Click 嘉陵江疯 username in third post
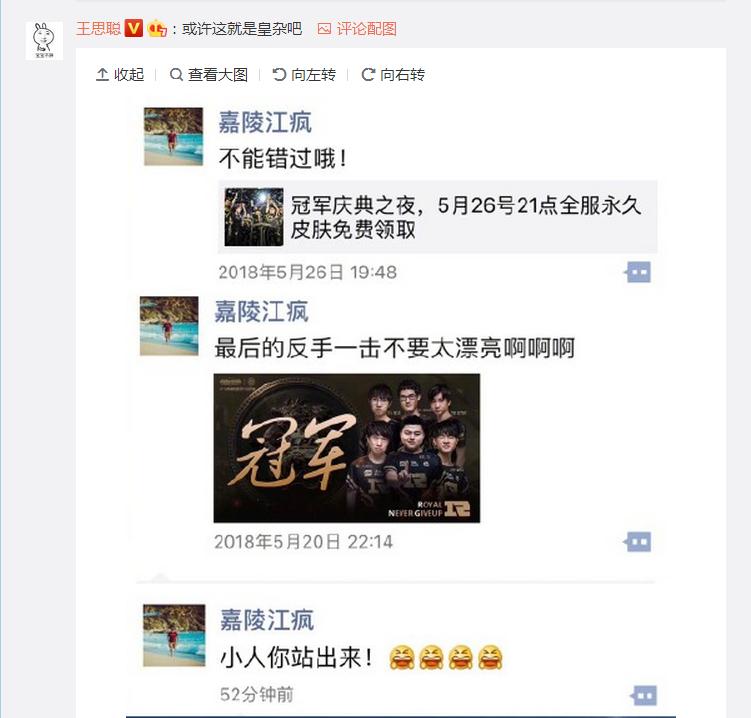The height and width of the screenshot is (718, 751). click(267, 620)
